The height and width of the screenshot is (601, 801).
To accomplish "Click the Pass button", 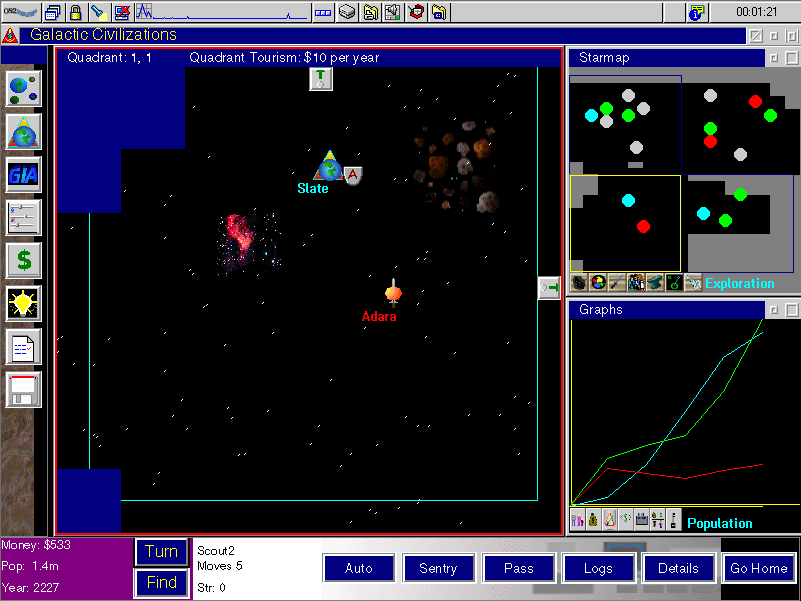I will 519,568.
